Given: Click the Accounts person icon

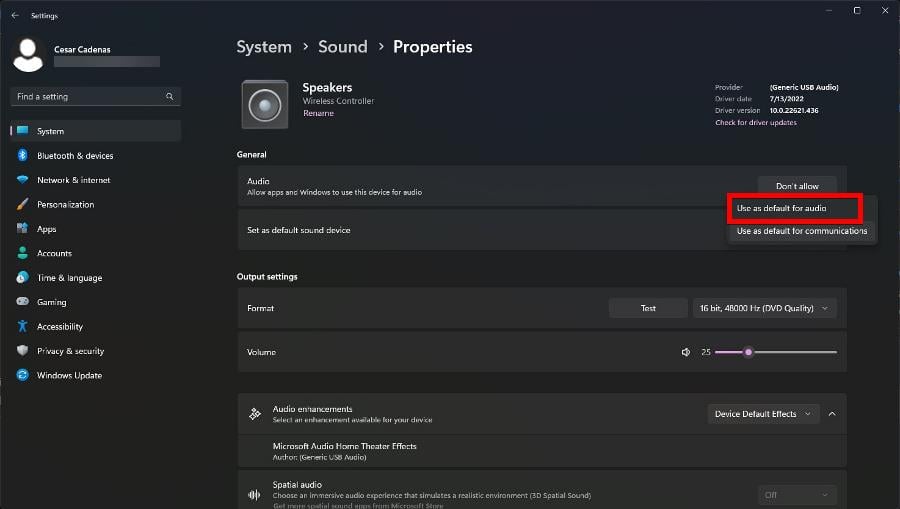Looking at the screenshot, I should coord(22,252).
